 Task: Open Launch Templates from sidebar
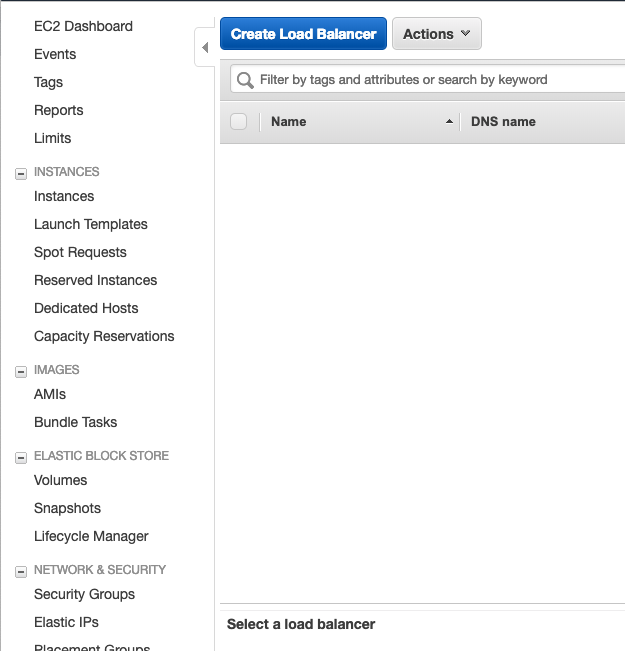point(90,225)
